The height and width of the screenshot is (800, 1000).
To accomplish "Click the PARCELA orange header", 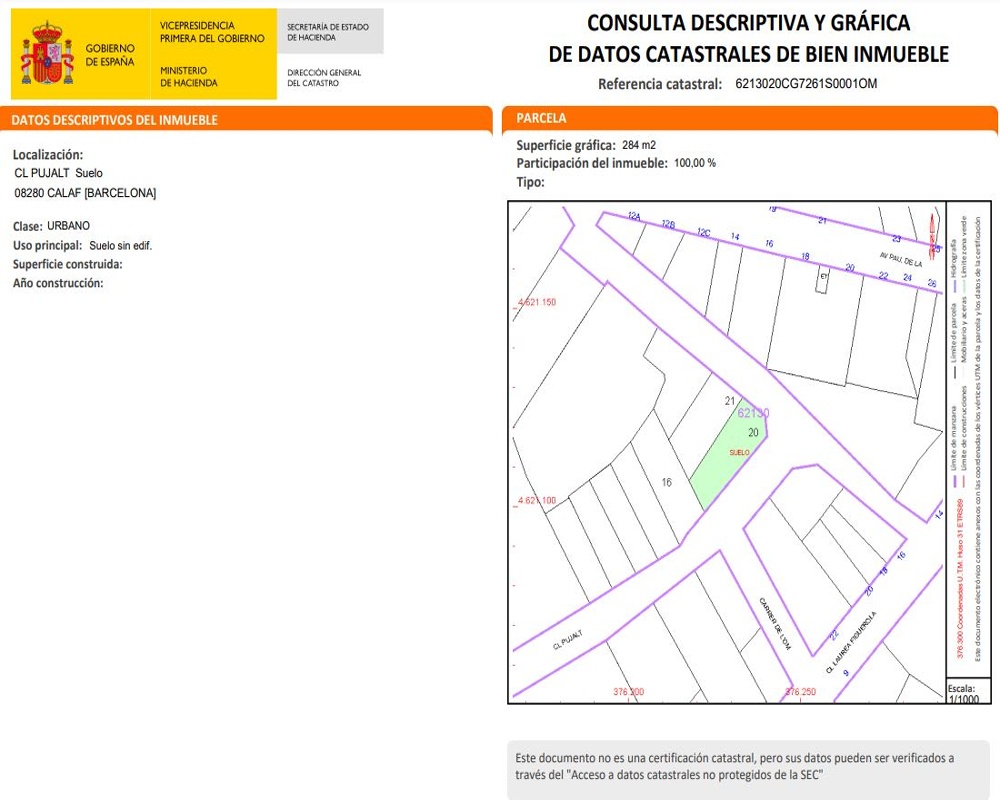I will pyautogui.click(x=749, y=118).
